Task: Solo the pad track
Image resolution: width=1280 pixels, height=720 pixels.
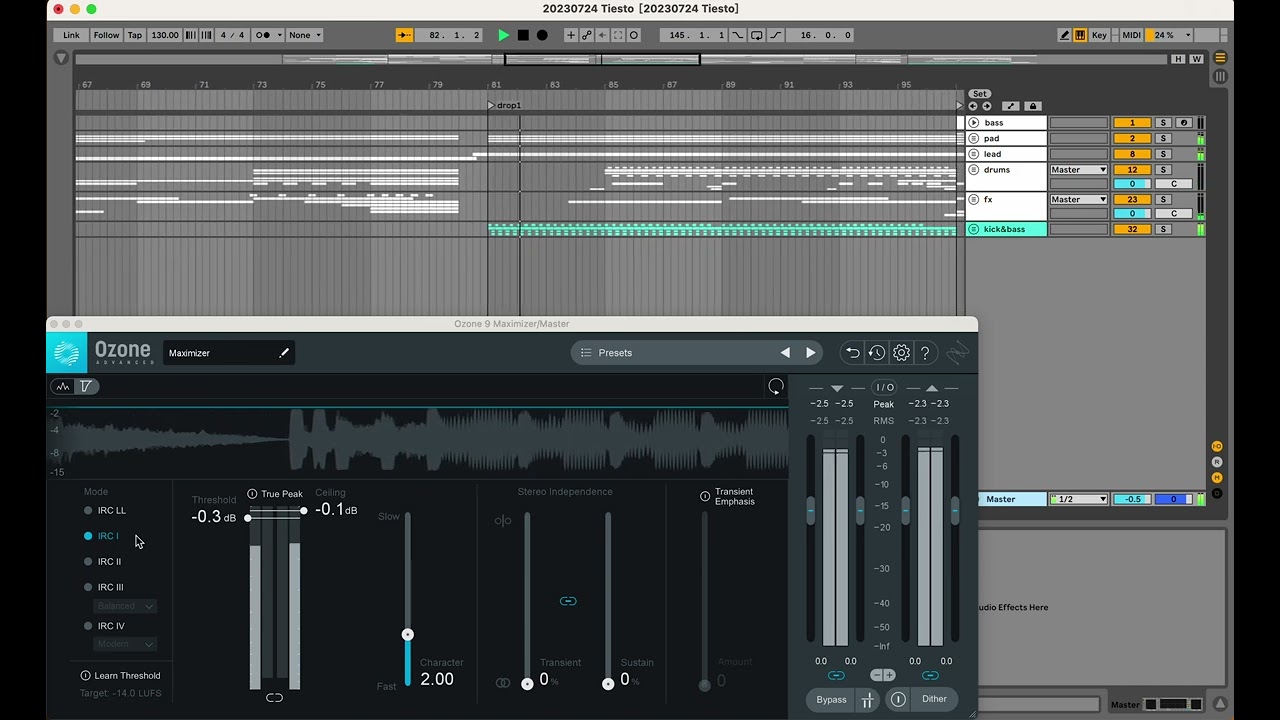Action: click(1163, 139)
